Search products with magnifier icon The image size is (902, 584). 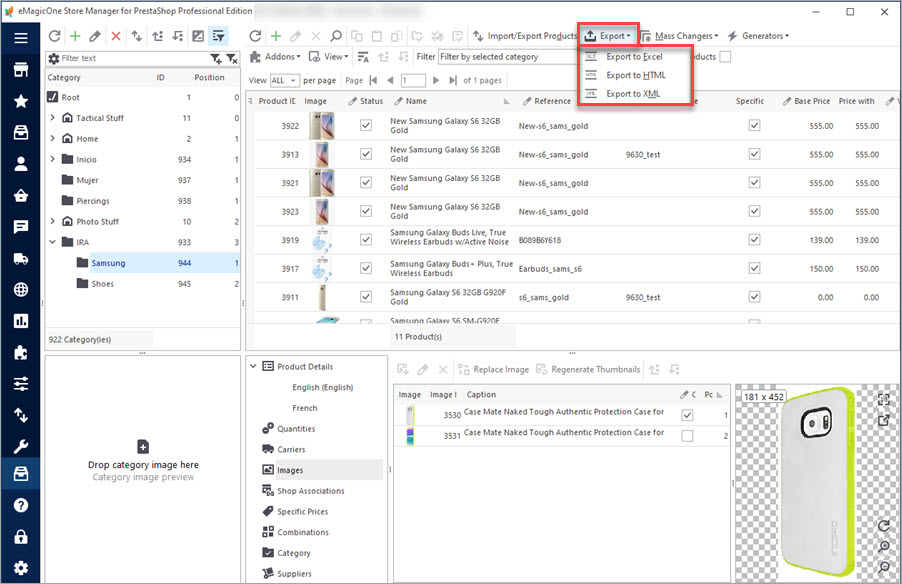point(336,36)
